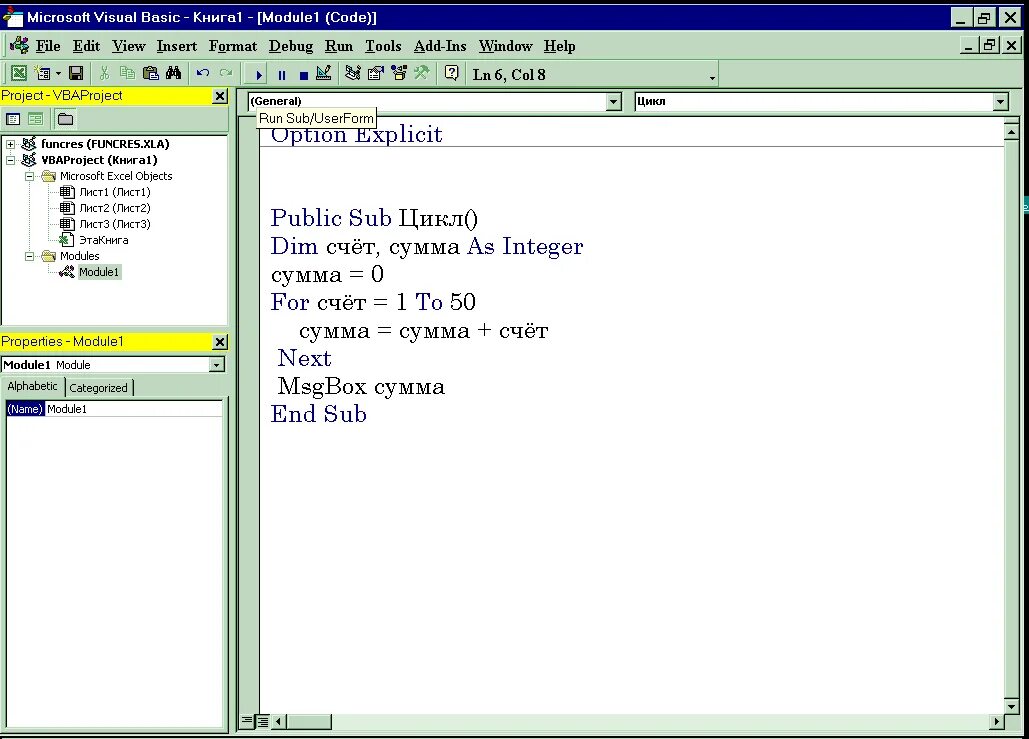Click code window scroll down arrow
The height and width of the screenshot is (739, 1029).
pos(1011,706)
